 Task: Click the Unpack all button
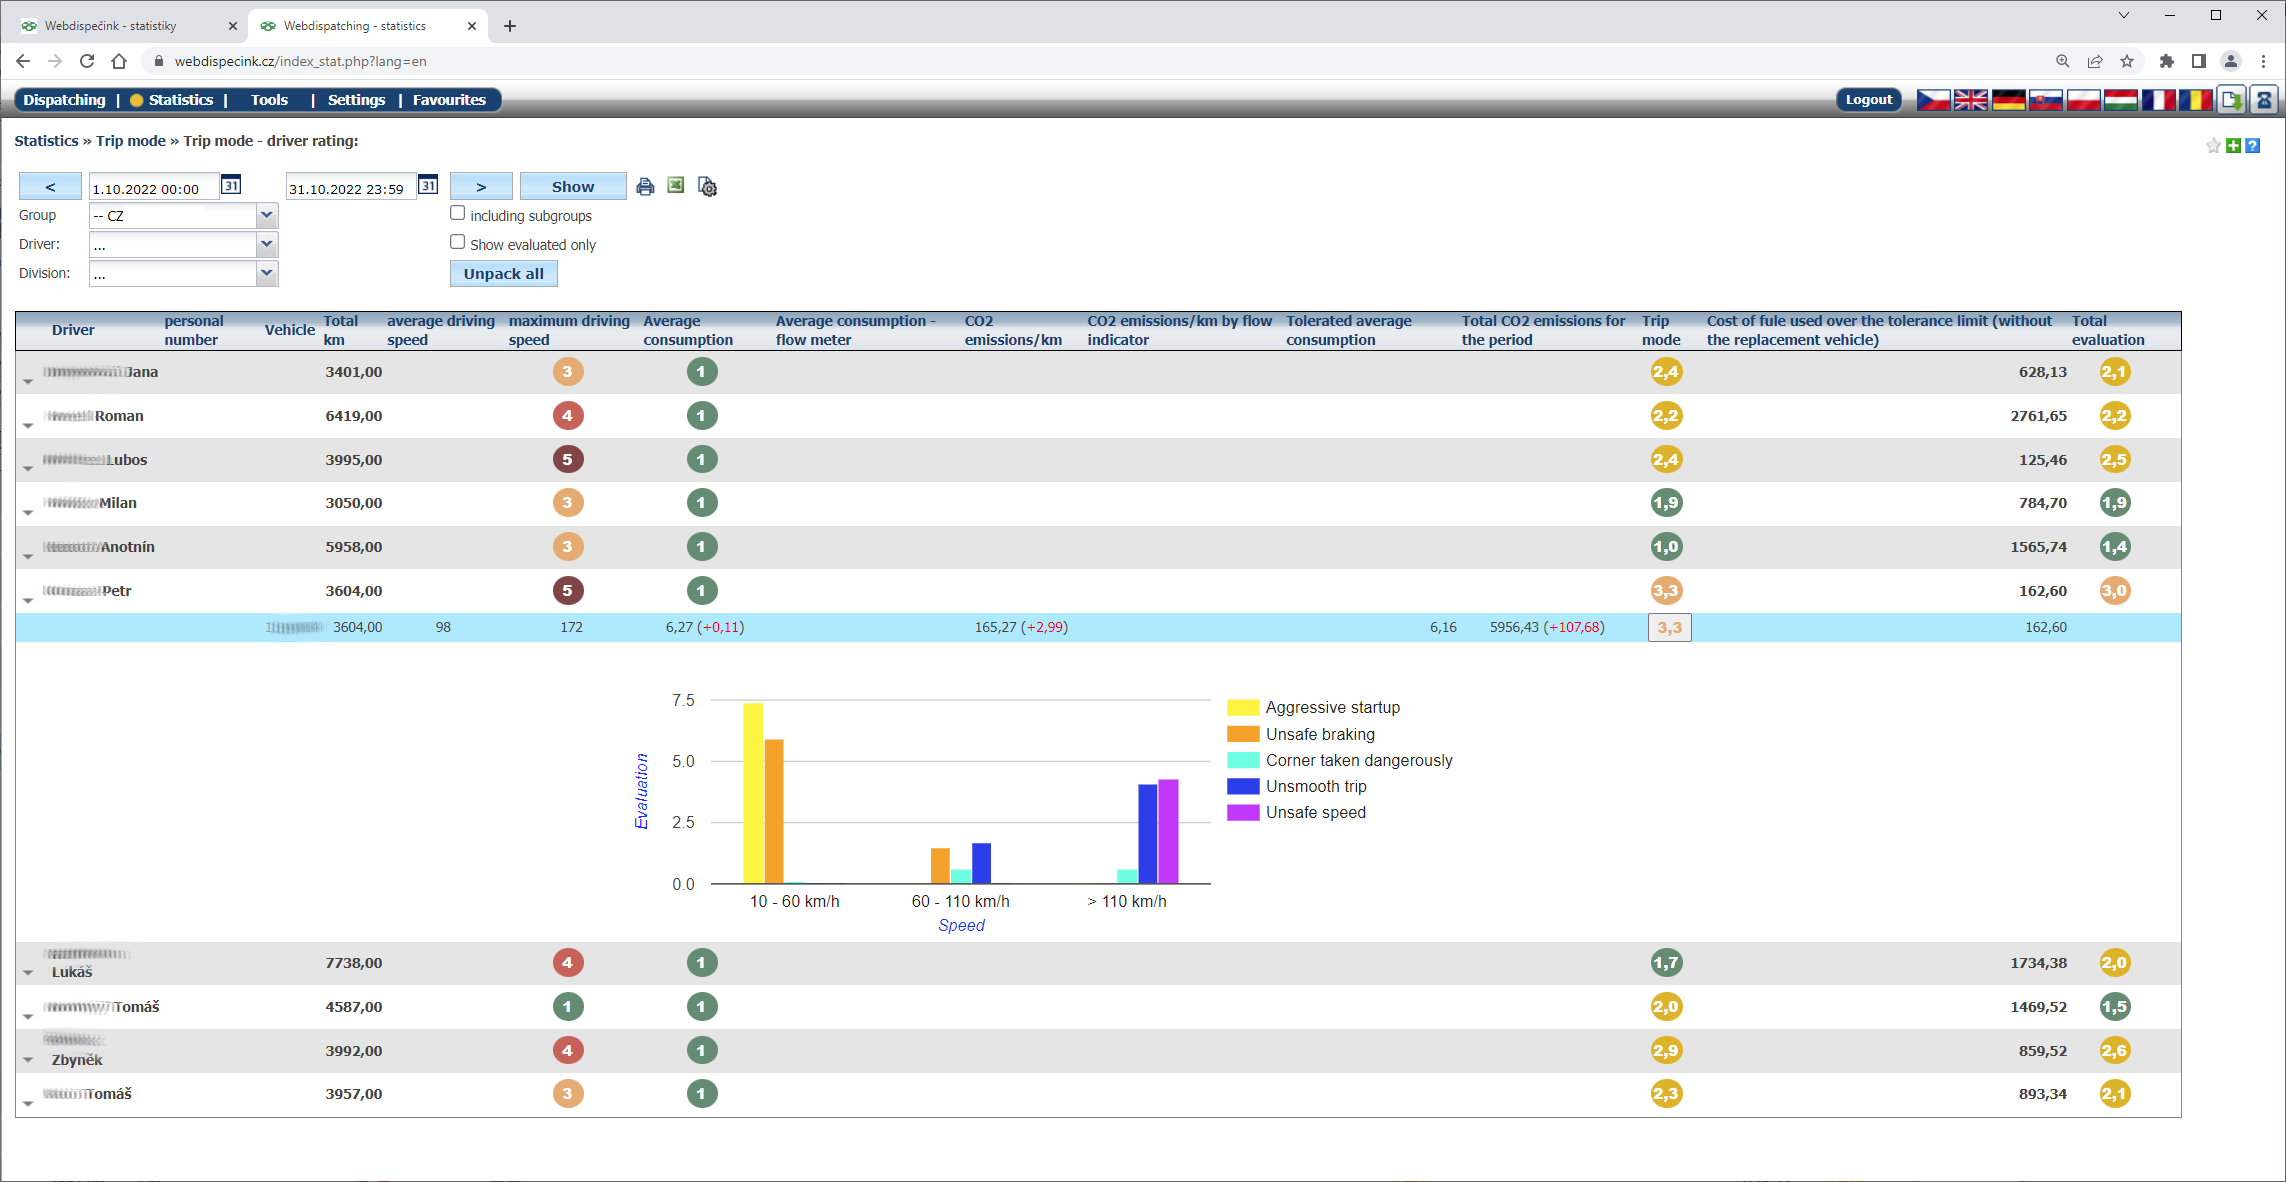click(x=503, y=274)
